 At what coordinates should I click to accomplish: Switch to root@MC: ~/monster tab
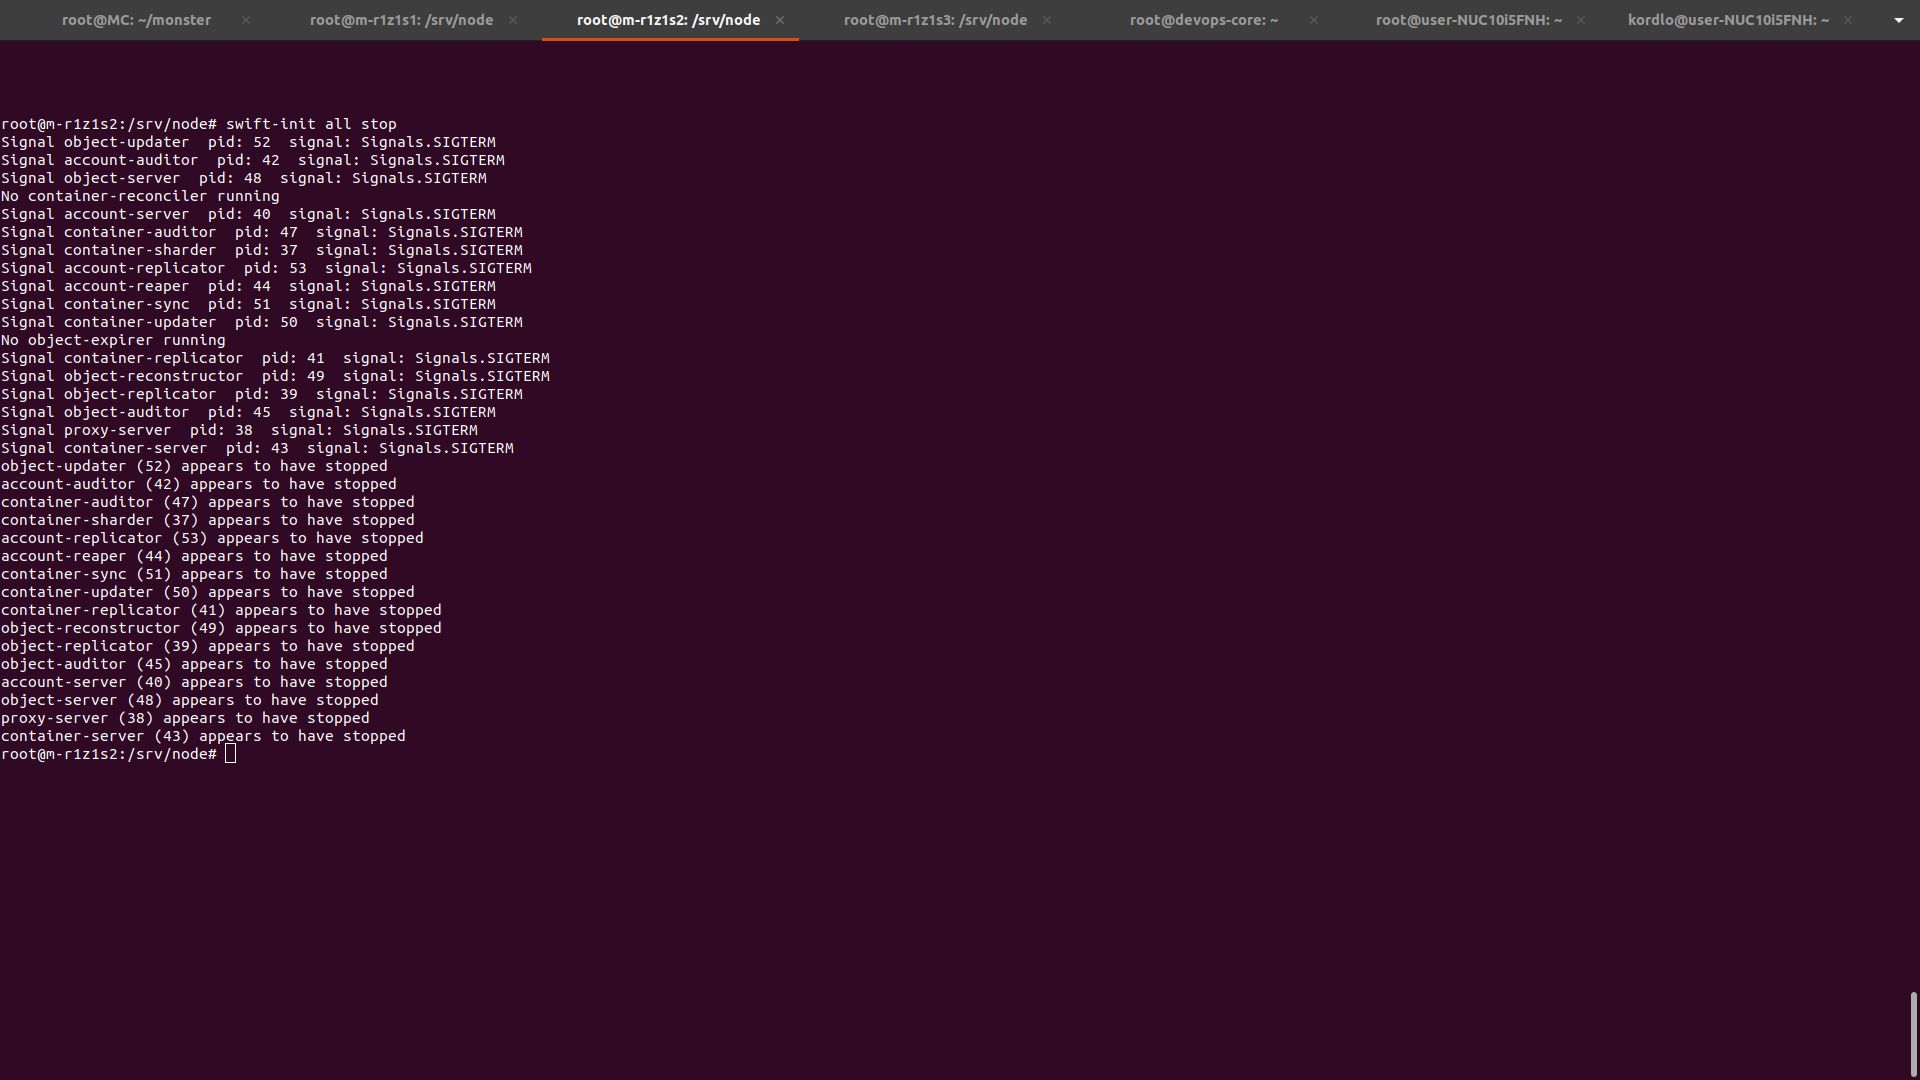click(x=136, y=20)
